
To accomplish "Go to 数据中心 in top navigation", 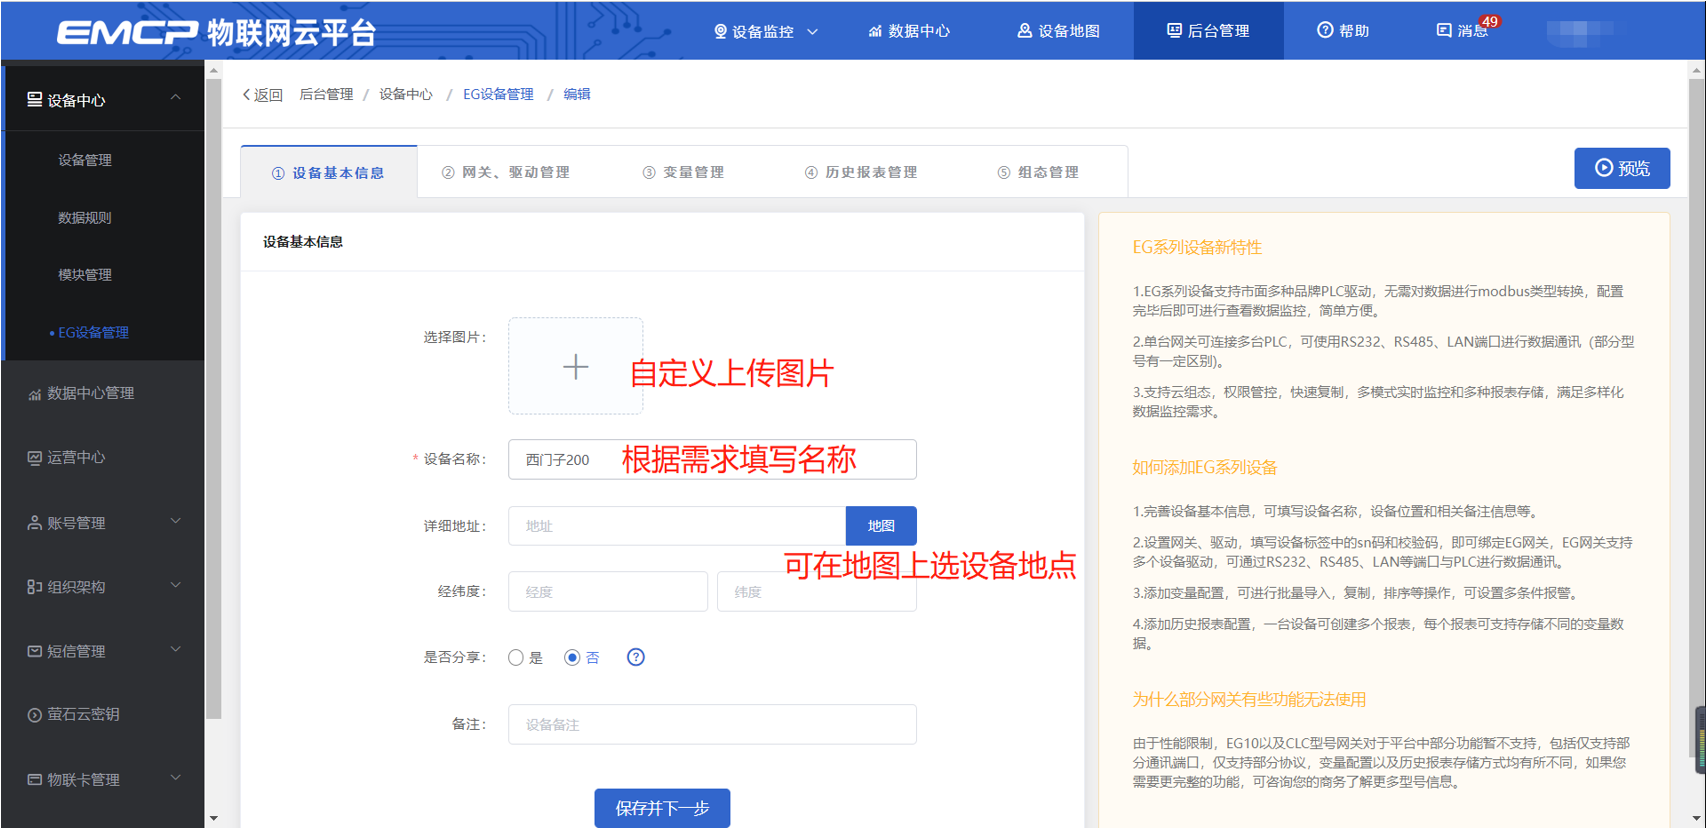I will [x=909, y=31].
